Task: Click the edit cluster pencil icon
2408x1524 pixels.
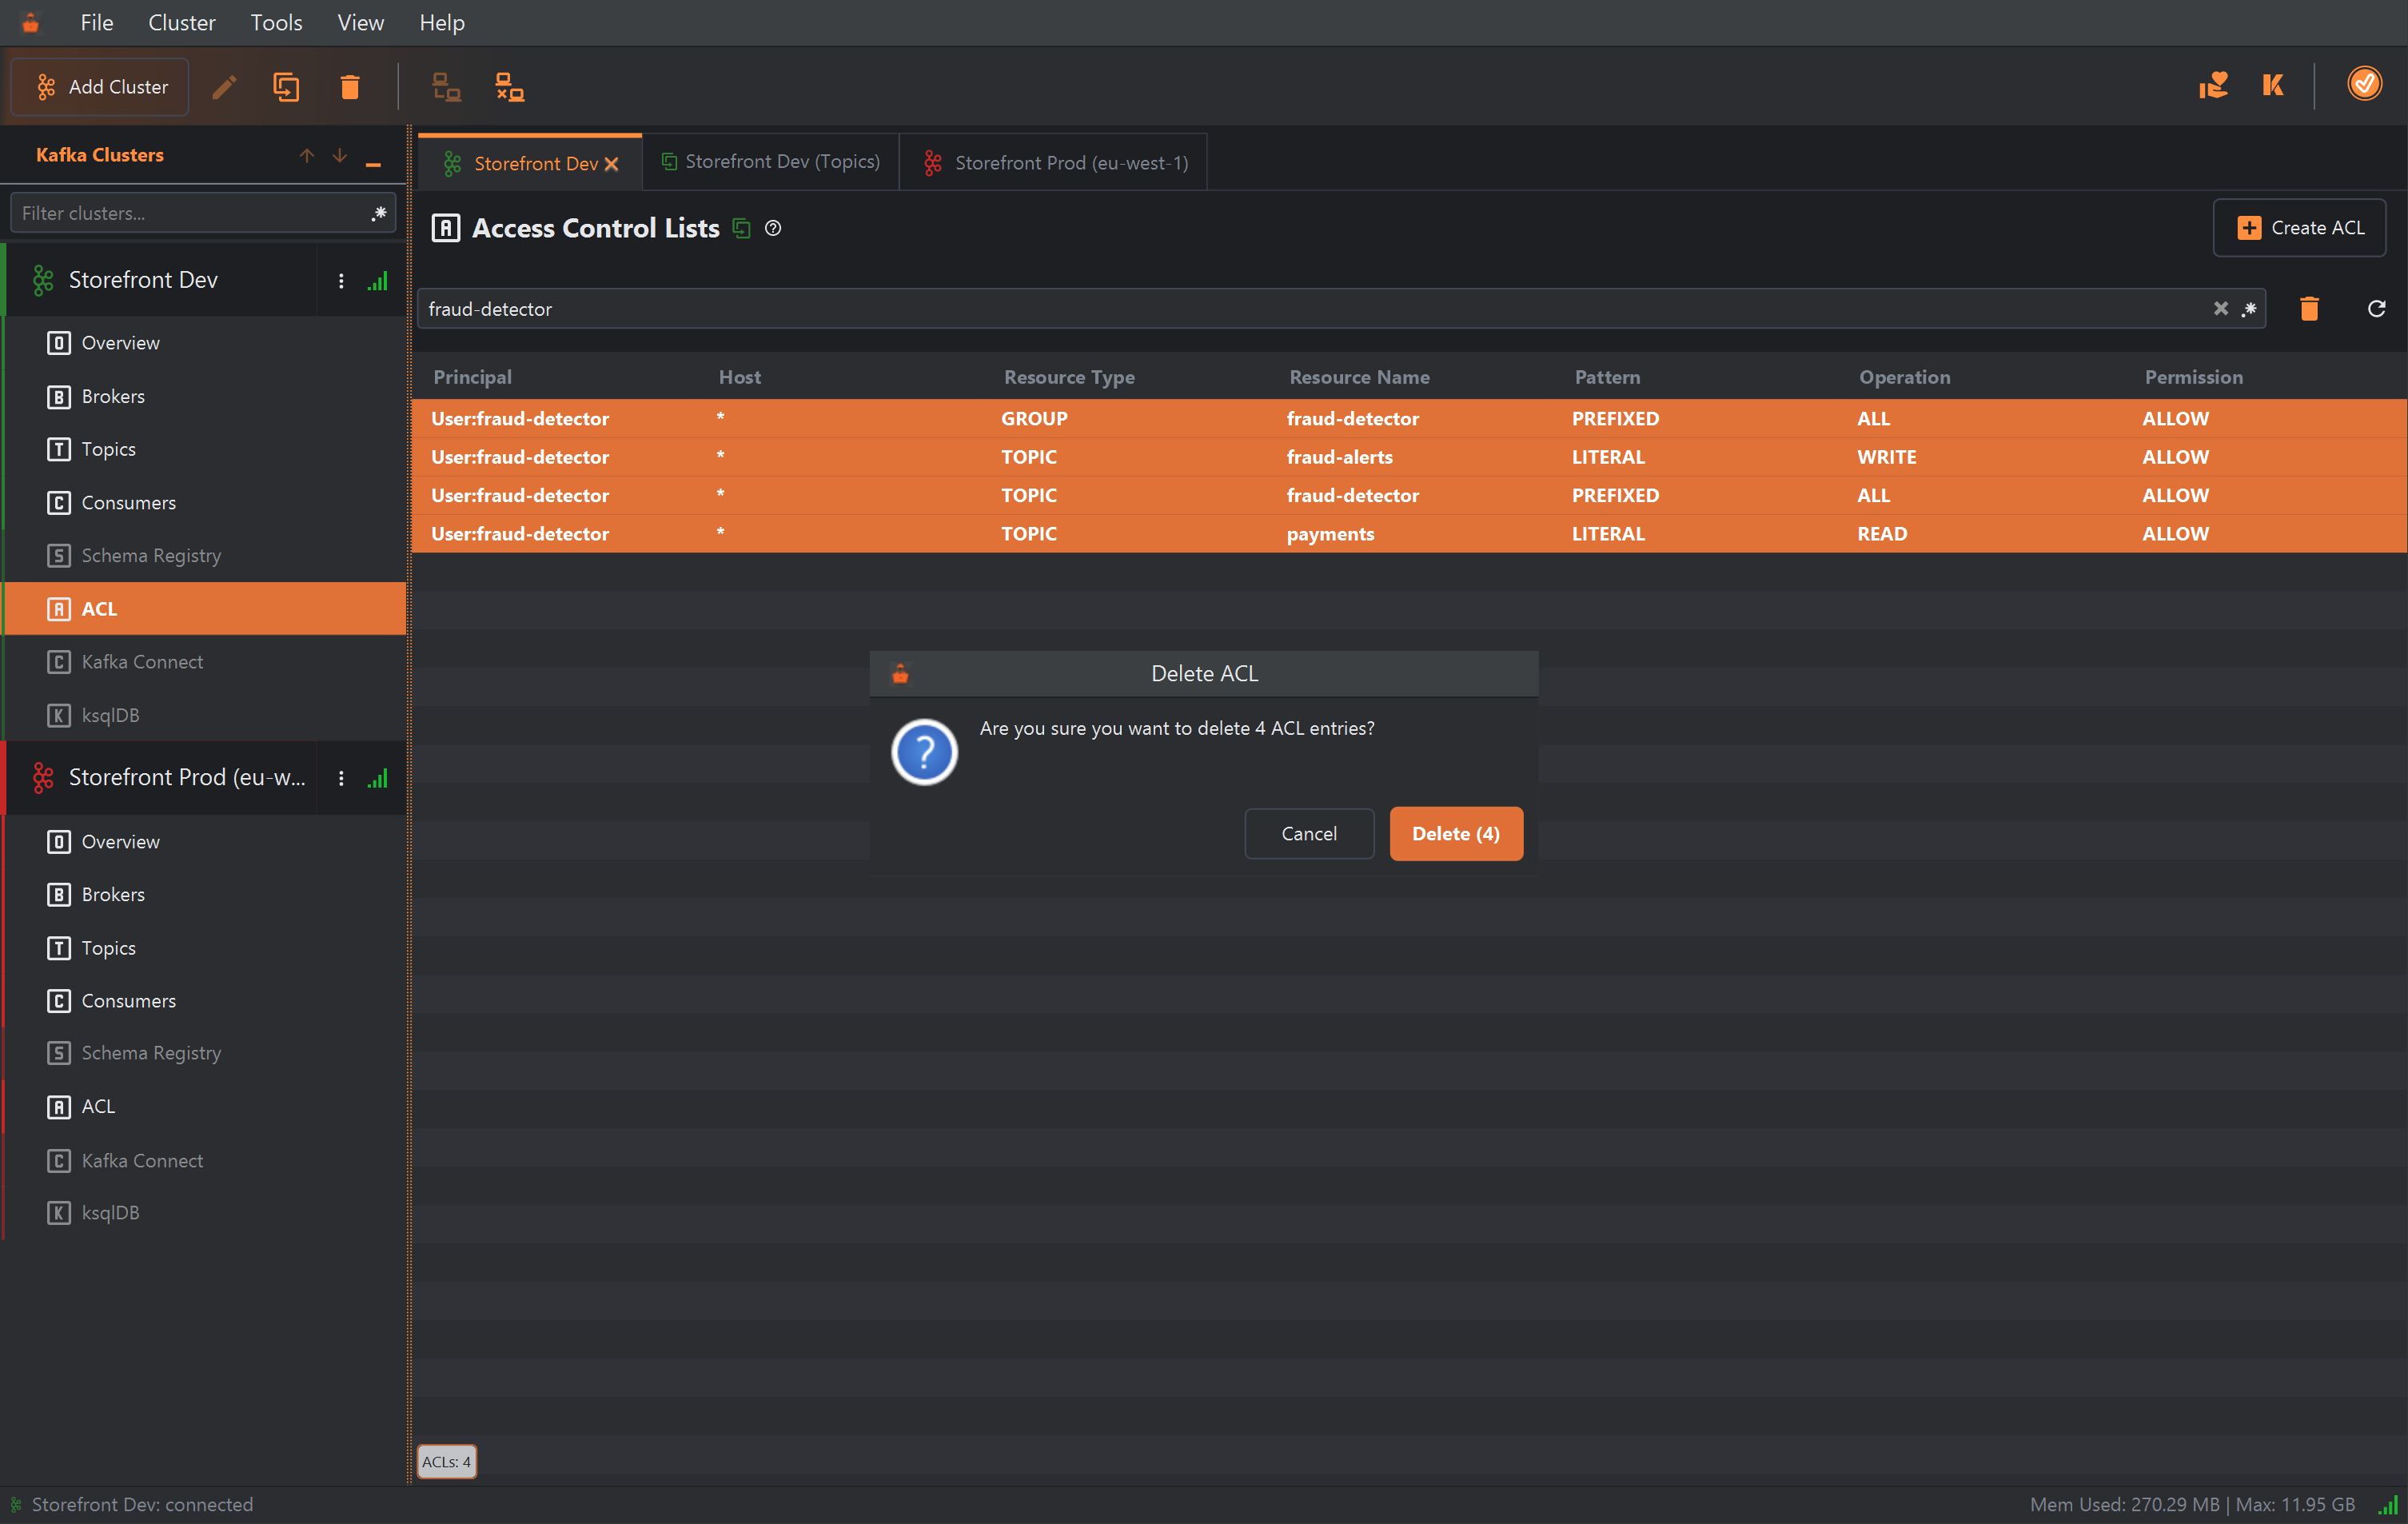Action: pyautogui.click(x=224, y=87)
